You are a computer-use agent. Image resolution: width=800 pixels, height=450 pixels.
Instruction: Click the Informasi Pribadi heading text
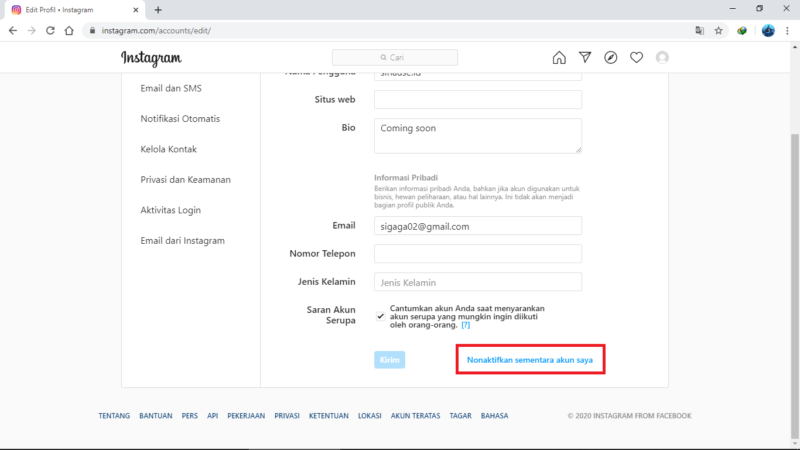coord(406,178)
